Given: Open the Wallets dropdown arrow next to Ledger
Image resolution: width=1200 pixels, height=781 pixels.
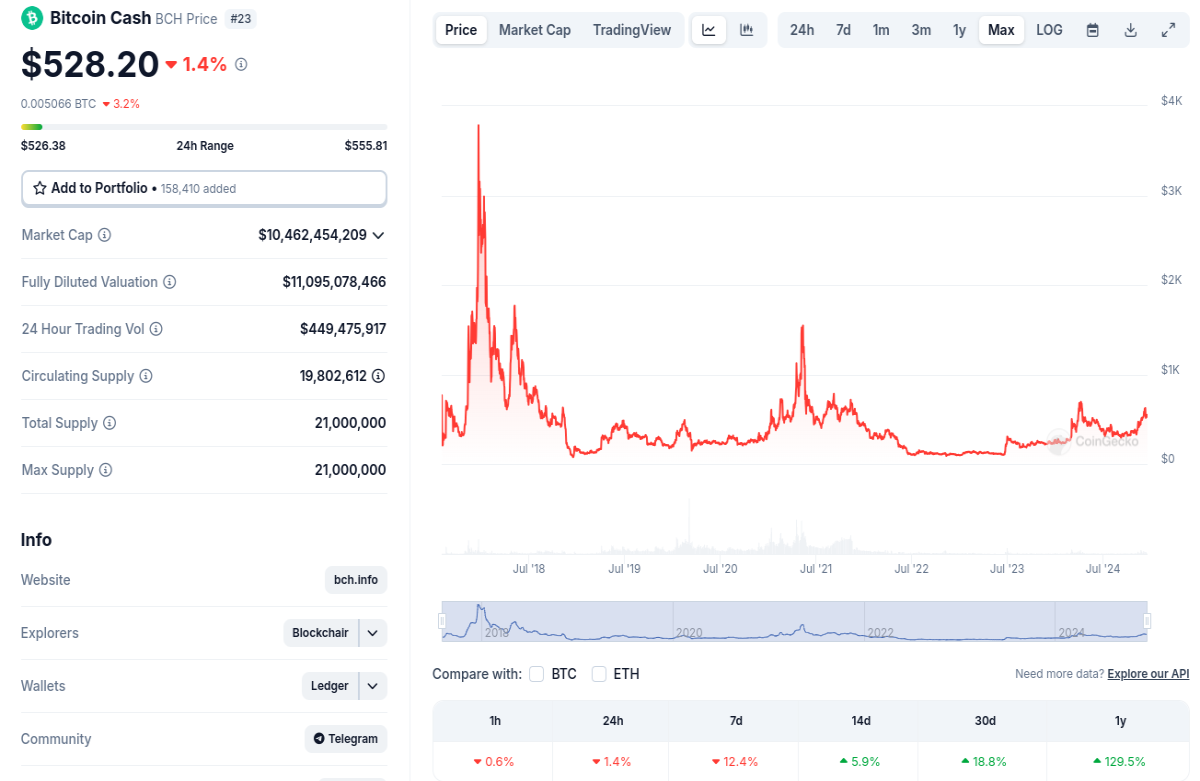Looking at the screenshot, I should pos(372,686).
